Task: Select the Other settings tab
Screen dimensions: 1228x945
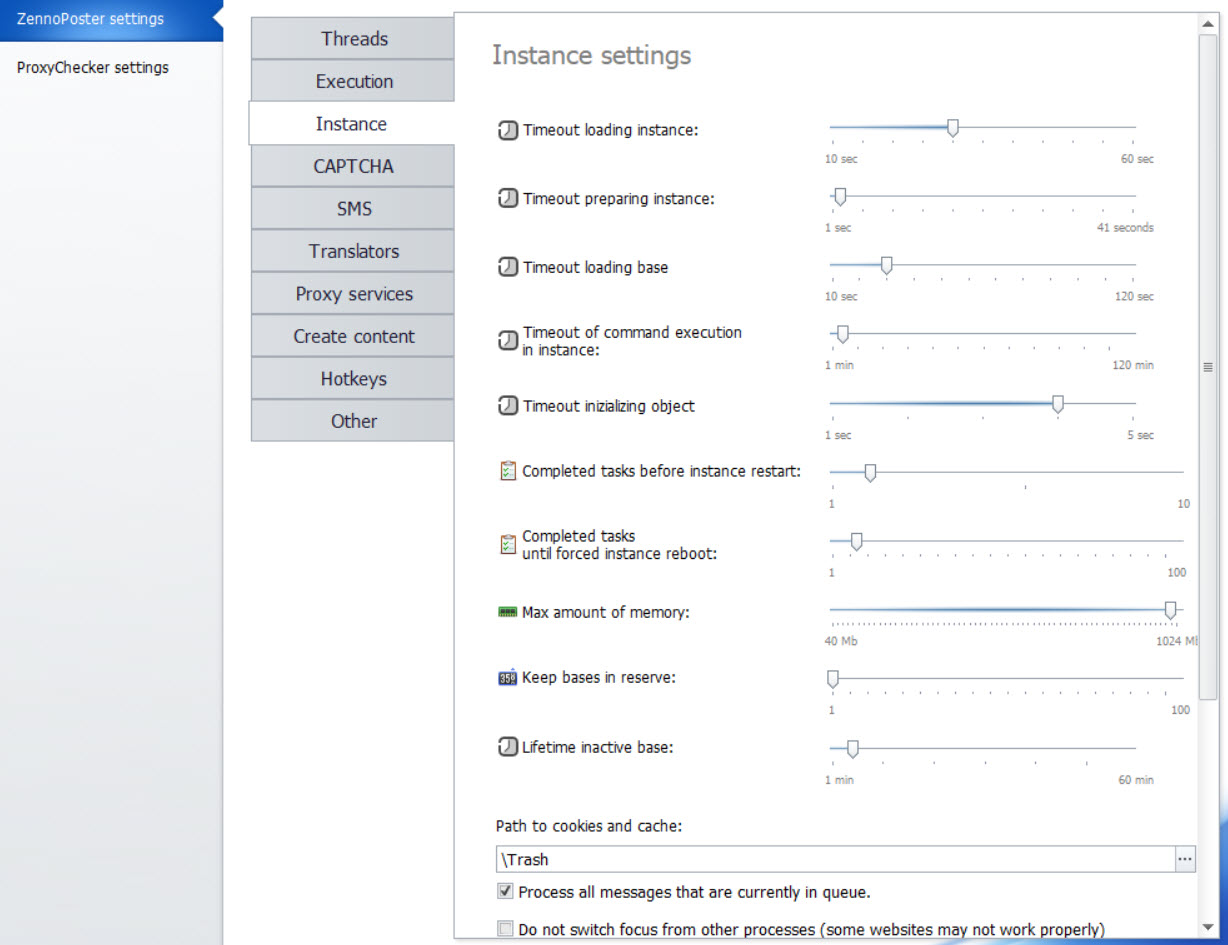Action: pyautogui.click(x=353, y=421)
